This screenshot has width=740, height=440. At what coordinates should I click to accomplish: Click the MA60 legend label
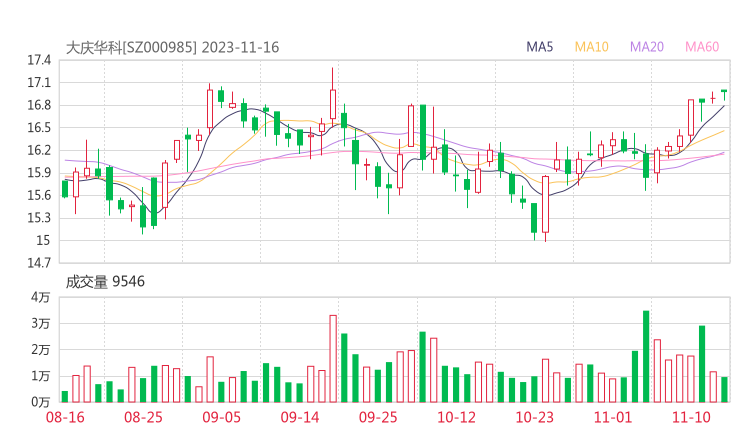click(x=702, y=47)
